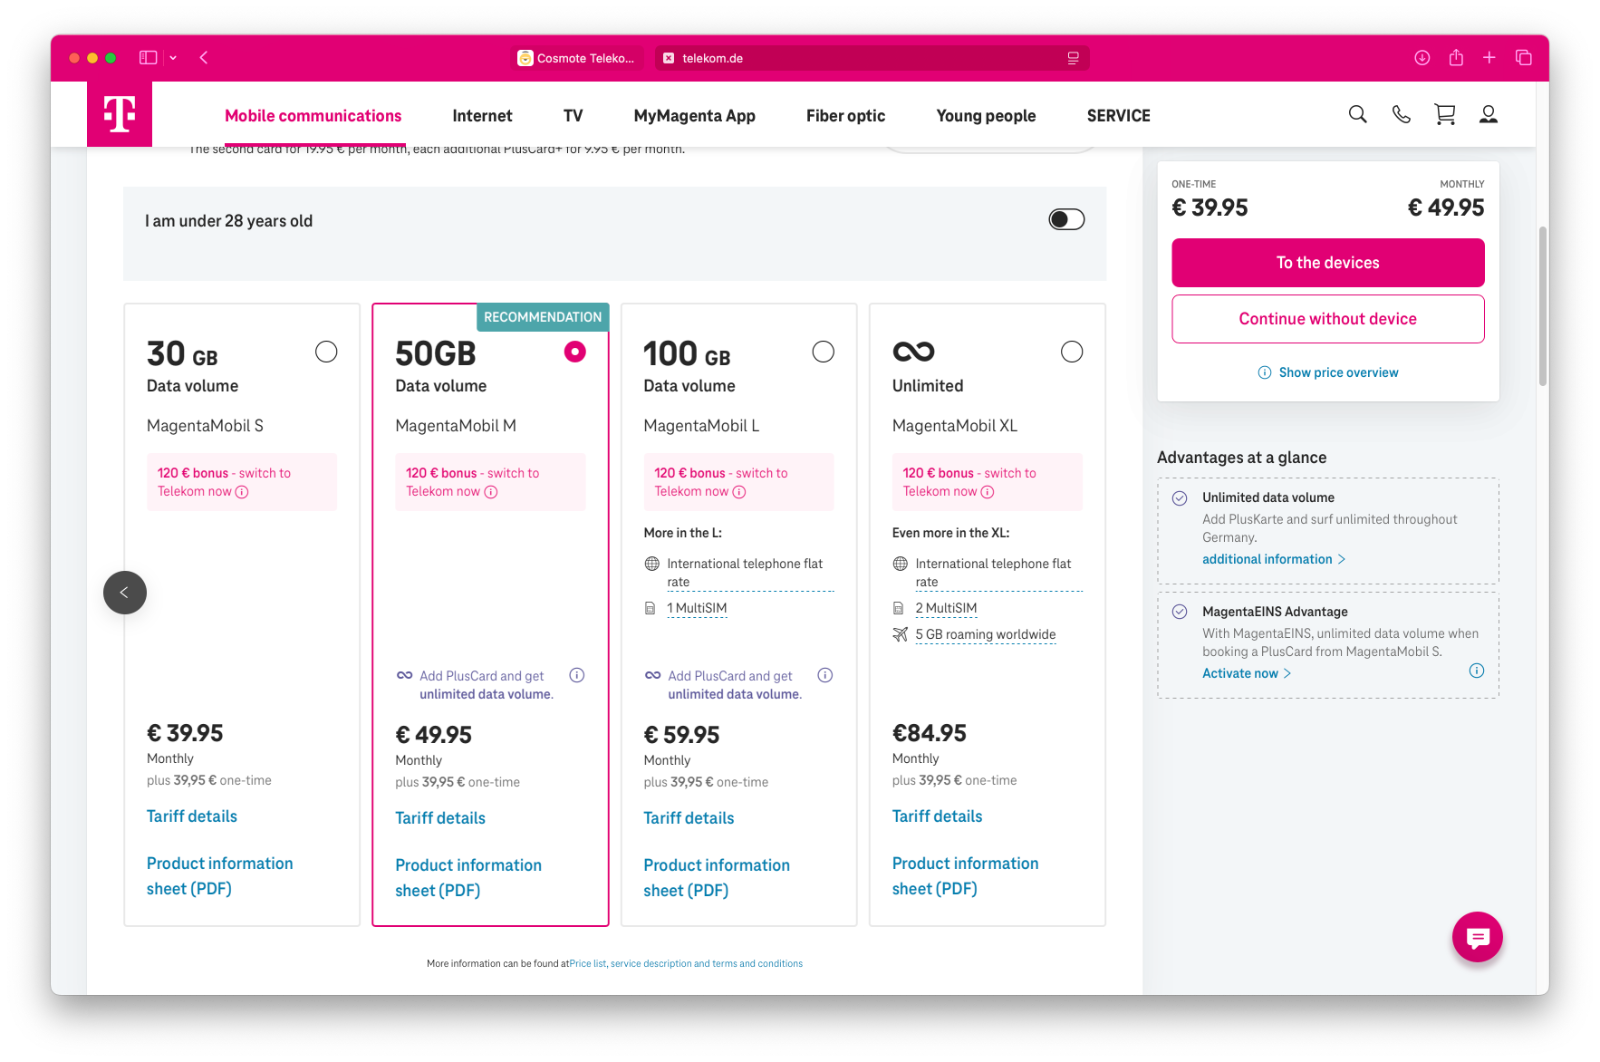Open Mobile communications menu
Viewport: 1600px width, 1062px height.
(x=313, y=116)
